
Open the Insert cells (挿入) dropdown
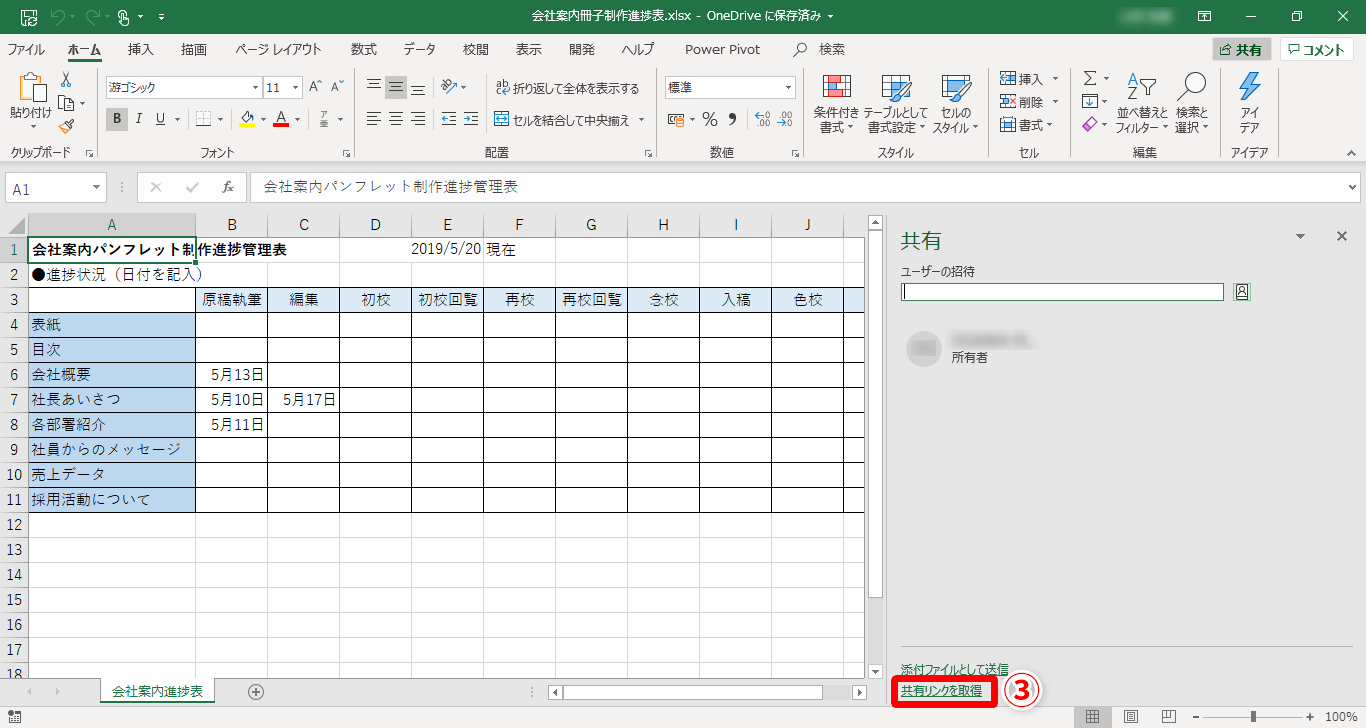[x=1055, y=78]
